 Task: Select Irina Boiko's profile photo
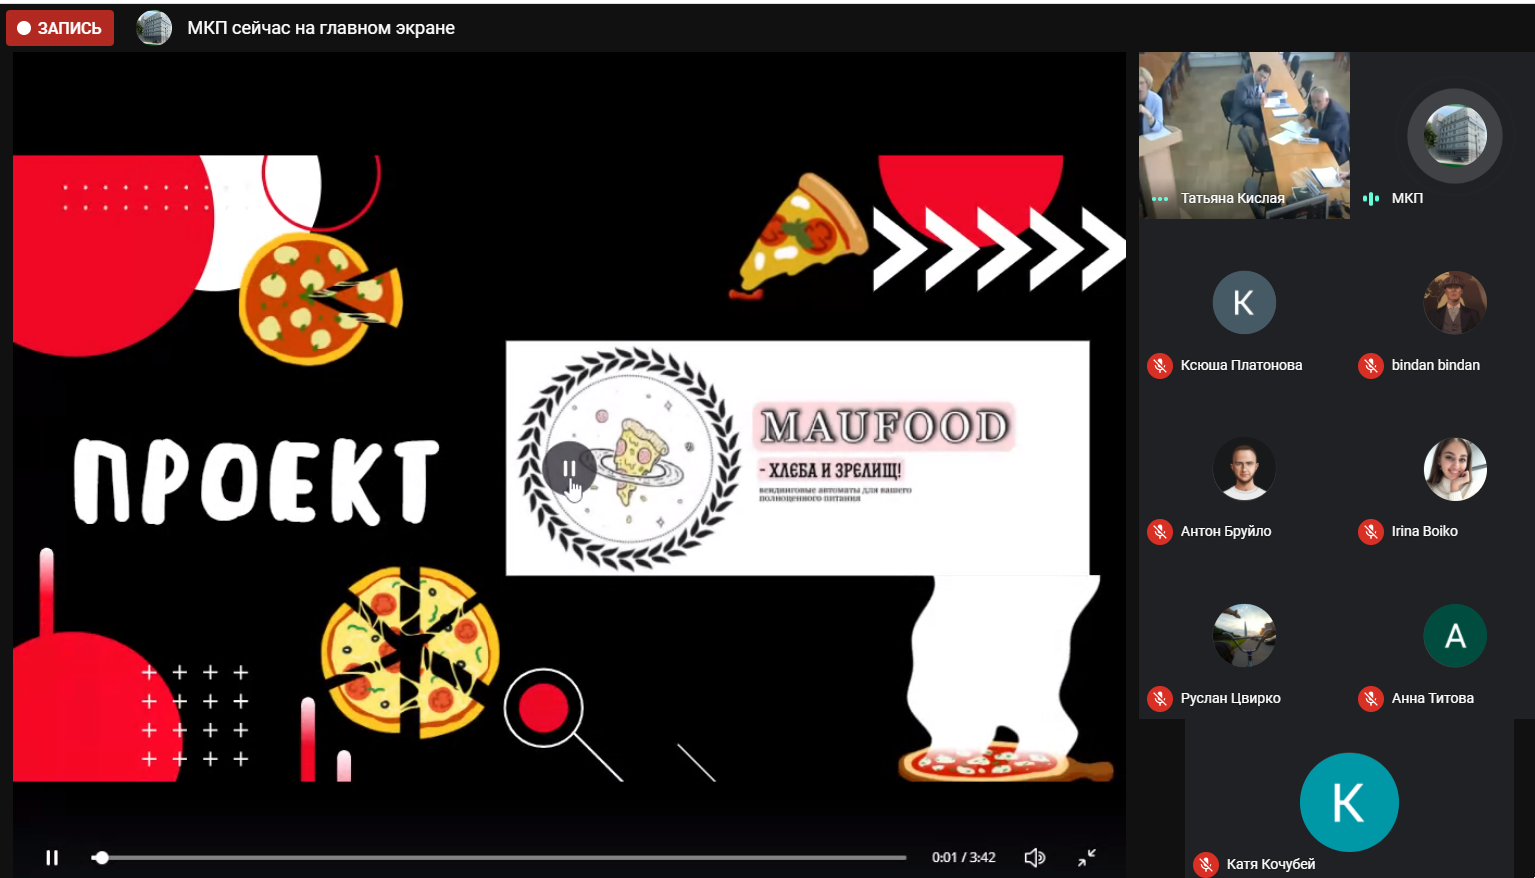(1454, 469)
